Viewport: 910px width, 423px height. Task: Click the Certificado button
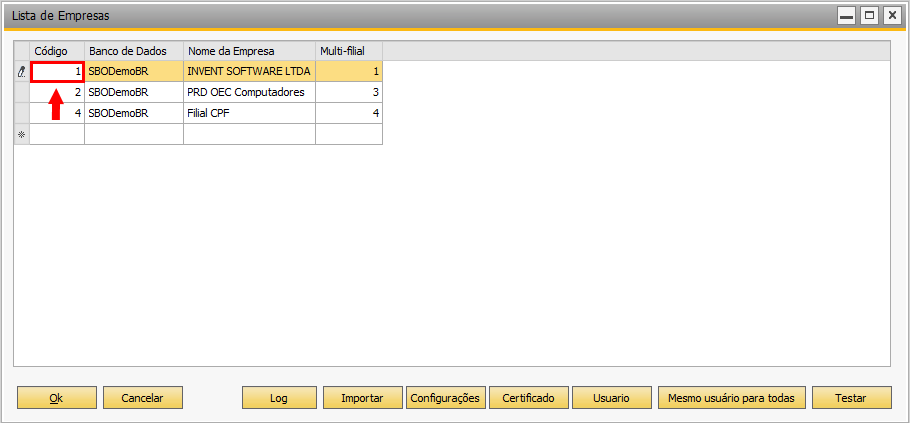(529, 398)
